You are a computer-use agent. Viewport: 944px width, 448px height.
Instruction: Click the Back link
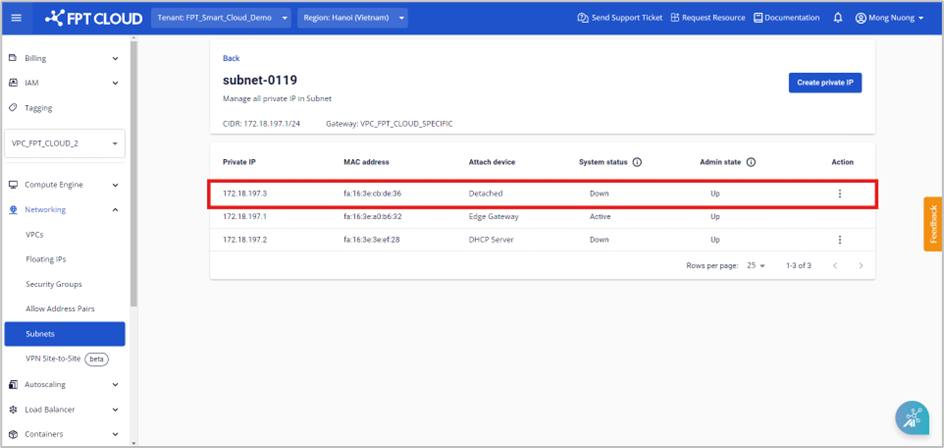coord(231,59)
